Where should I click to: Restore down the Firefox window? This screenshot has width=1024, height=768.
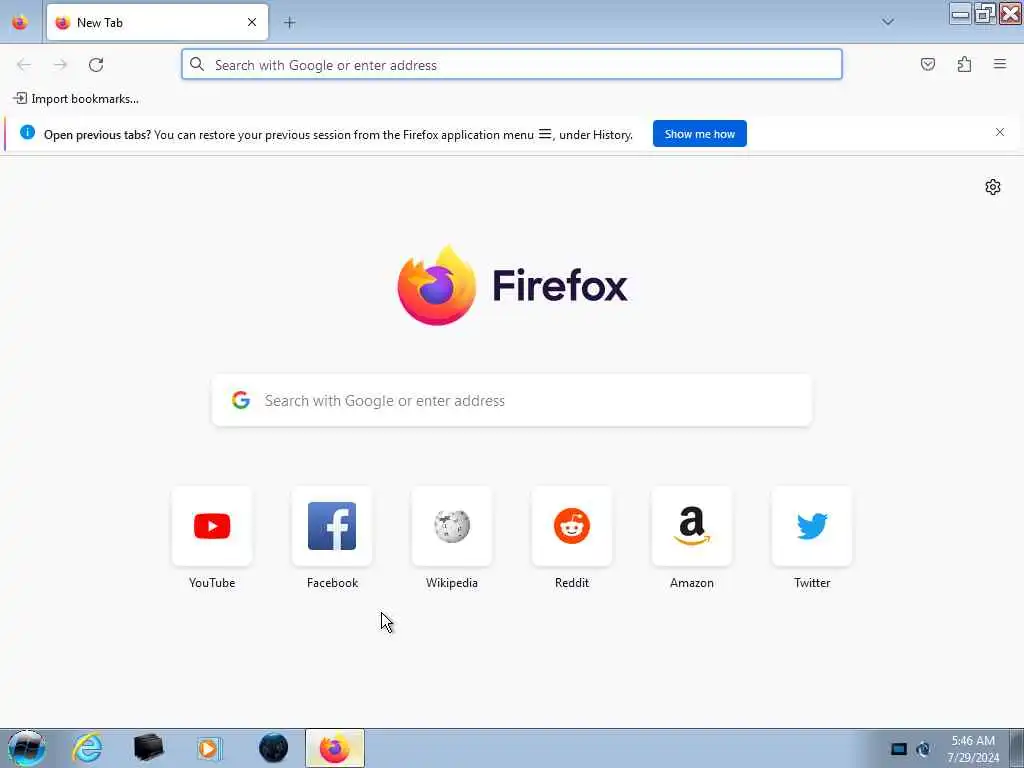(x=985, y=13)
